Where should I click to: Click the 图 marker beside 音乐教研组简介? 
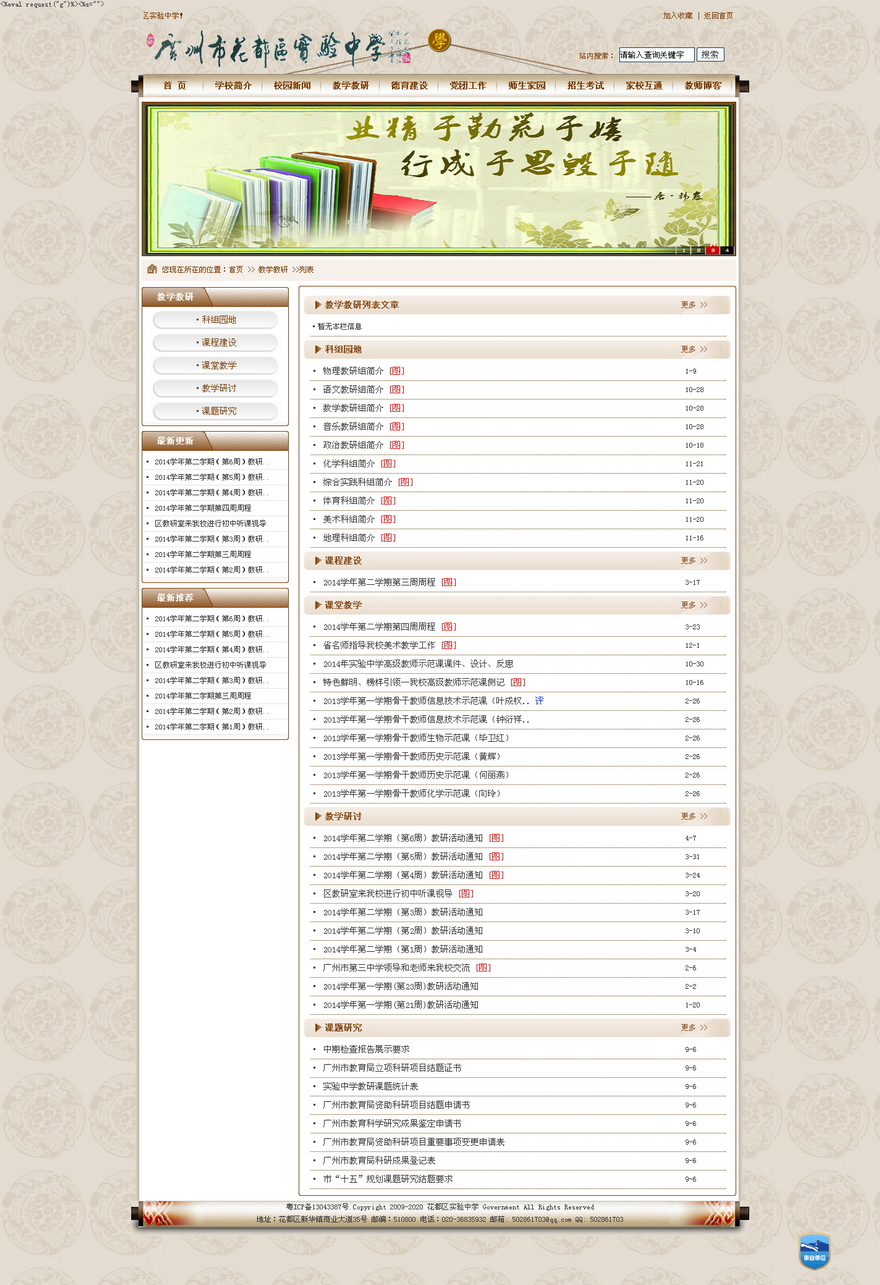point(397,427)
